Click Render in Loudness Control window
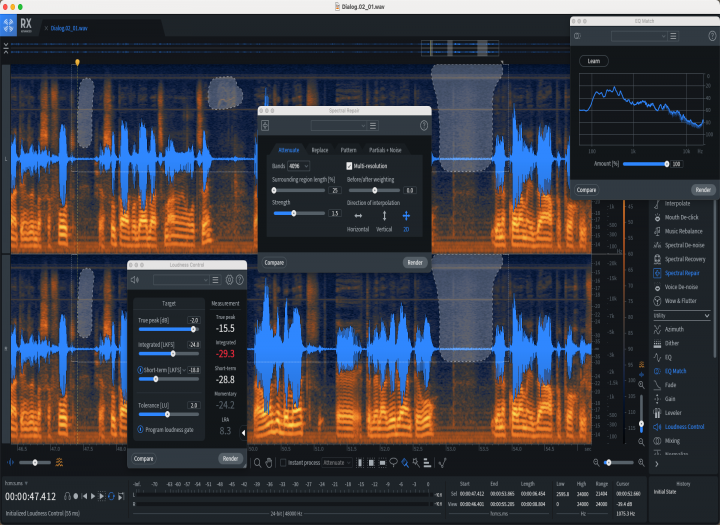Viewport: 720px width, 525px height. coord(230,458)
